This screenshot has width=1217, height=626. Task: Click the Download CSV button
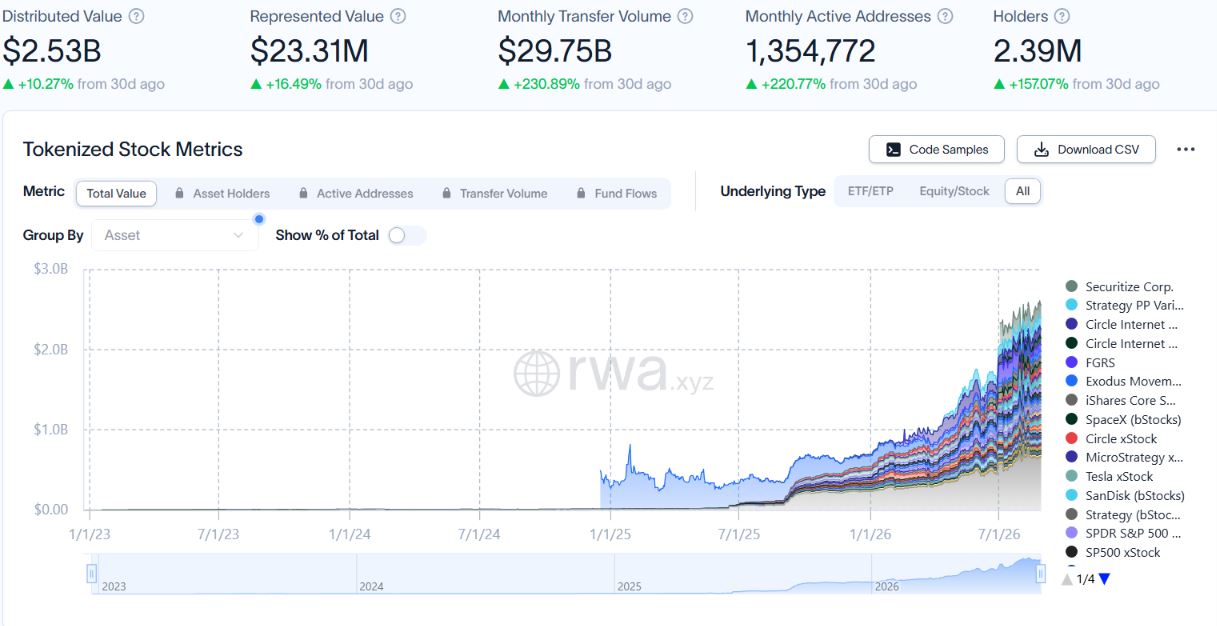[x=1086, y=149]
